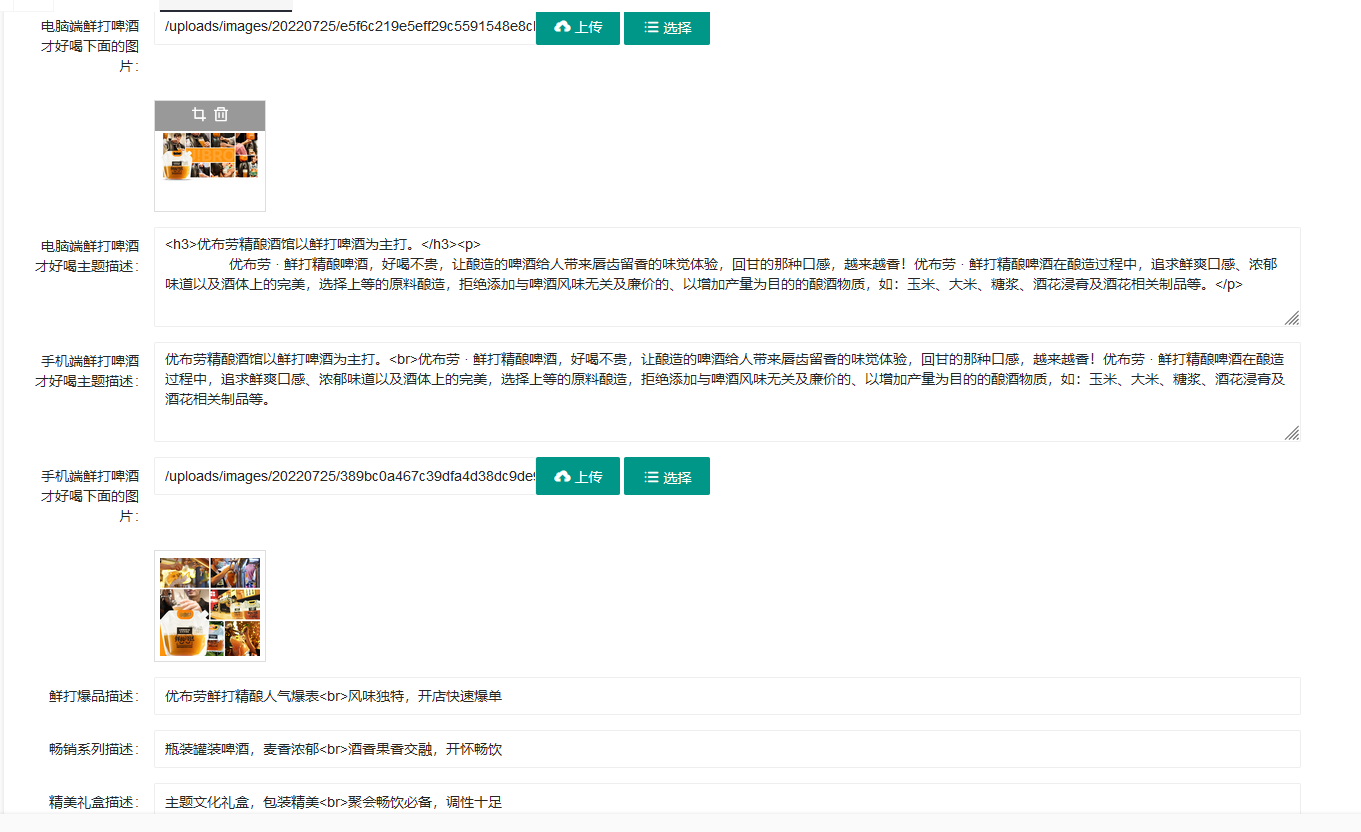1361x832 pixels.
Task: Open the desktop beer collage thumbnail
Action: coord(210,157)
